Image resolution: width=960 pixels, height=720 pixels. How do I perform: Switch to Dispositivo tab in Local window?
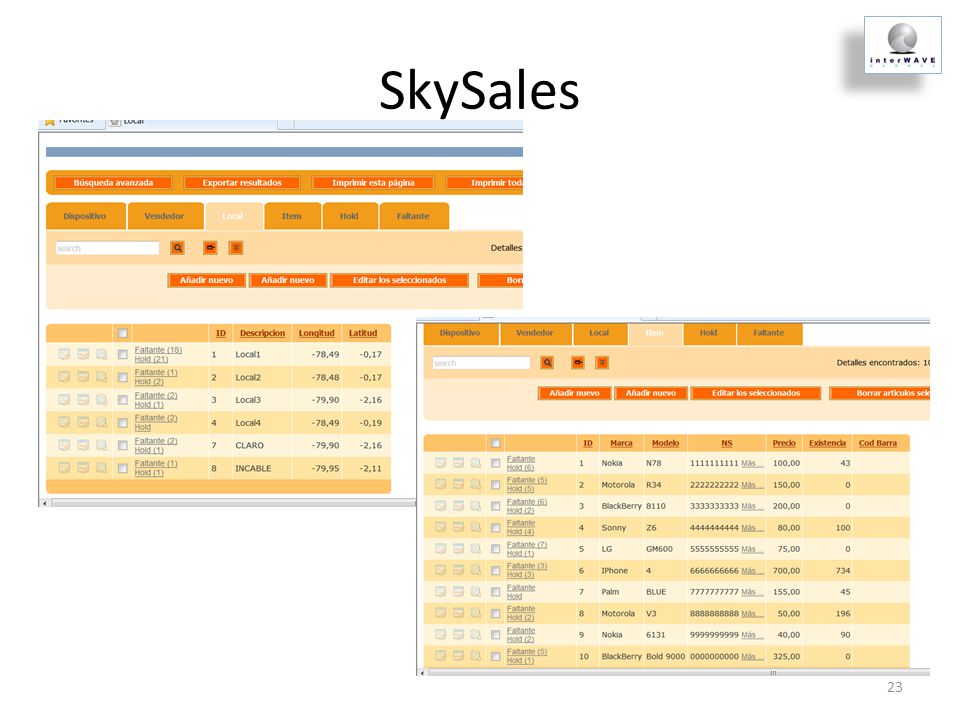85,216
